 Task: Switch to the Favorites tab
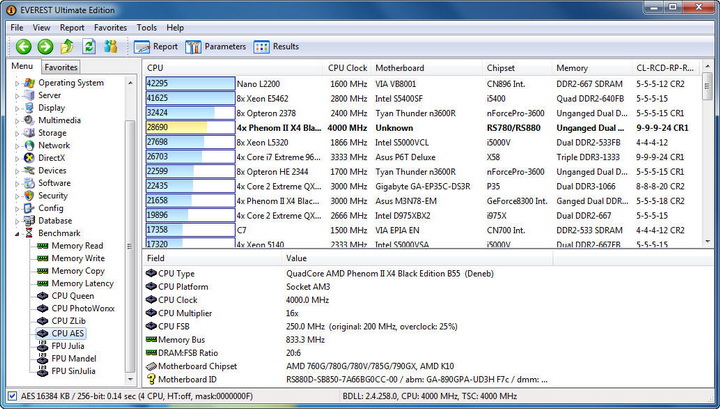pyautogui.click(x=61, y=67)
